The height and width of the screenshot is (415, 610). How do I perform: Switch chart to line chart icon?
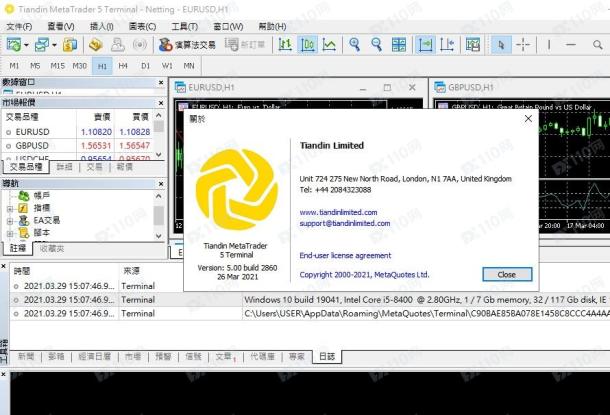pyautogui.click(x=329, y=45)
